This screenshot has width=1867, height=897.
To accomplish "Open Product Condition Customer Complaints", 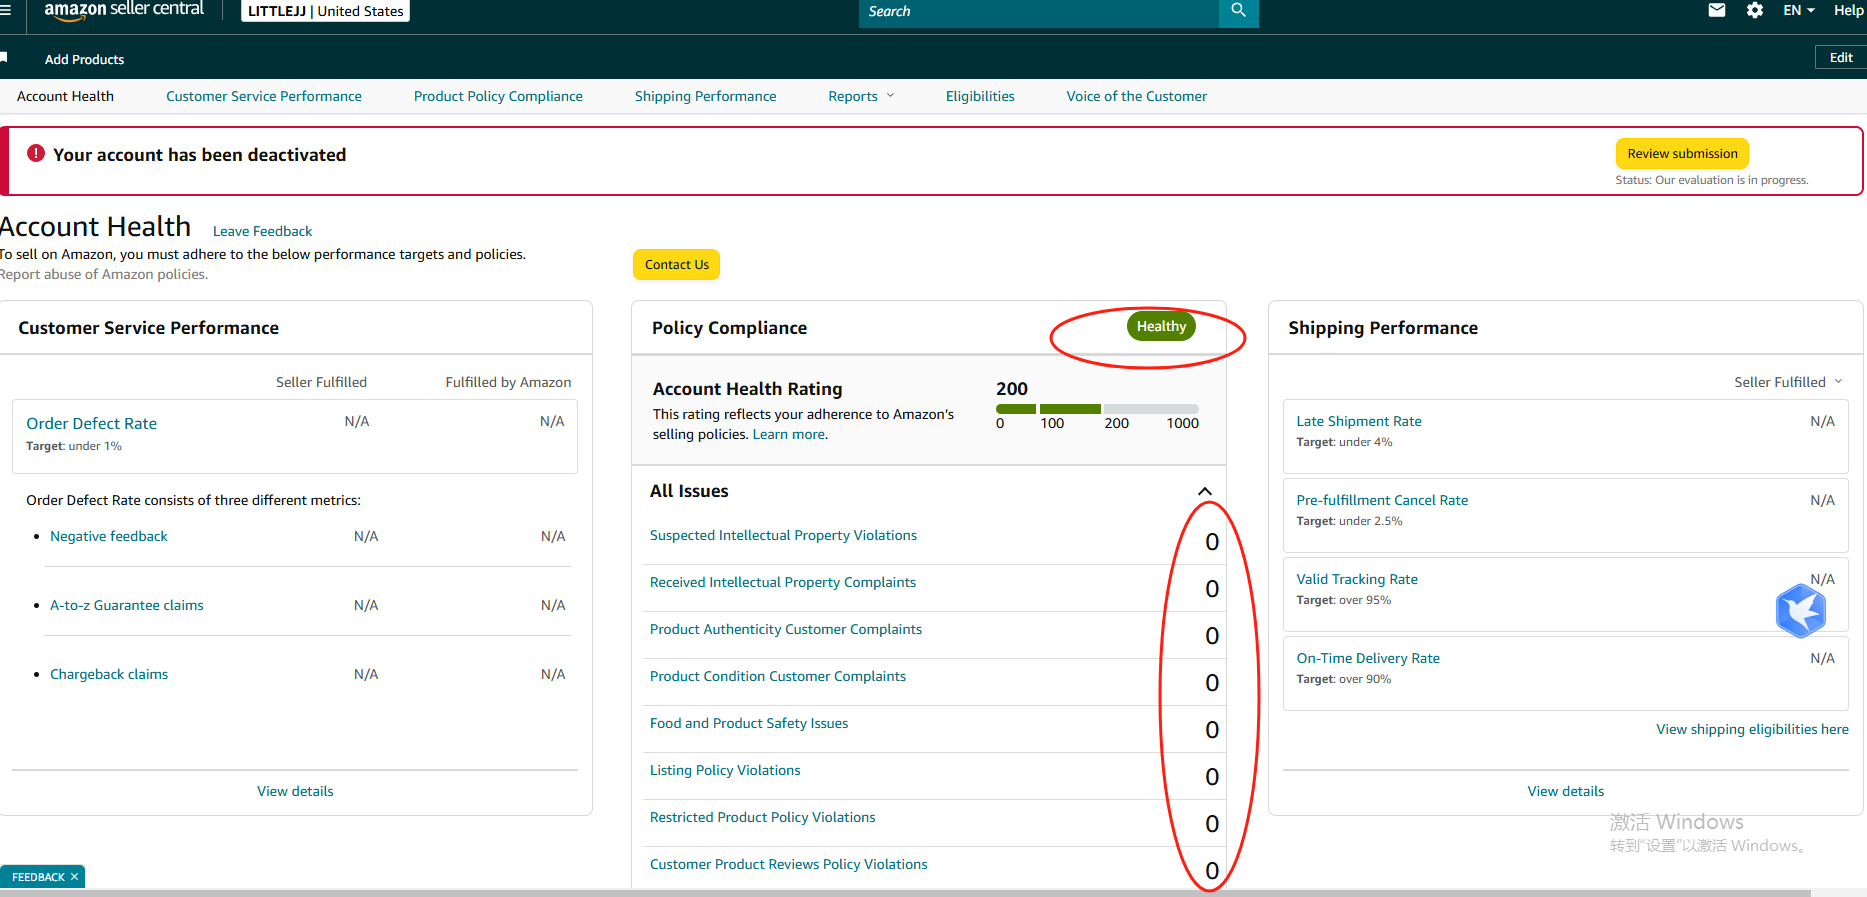I will 778,676.
